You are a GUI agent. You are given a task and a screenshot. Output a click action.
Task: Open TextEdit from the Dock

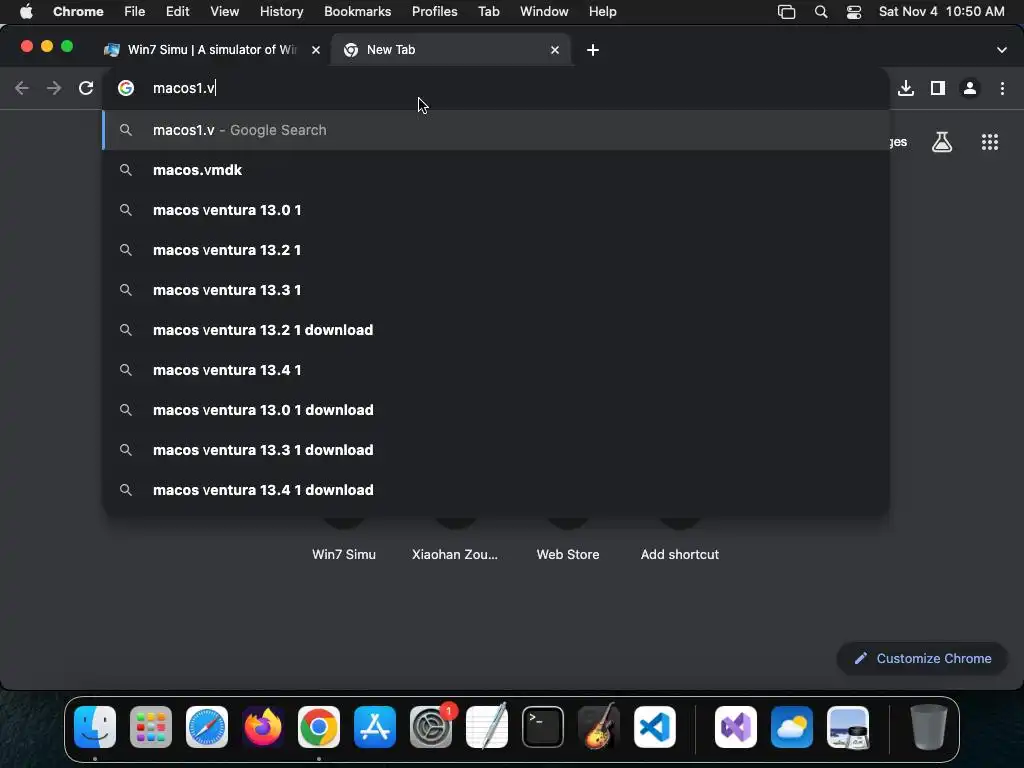487,727
